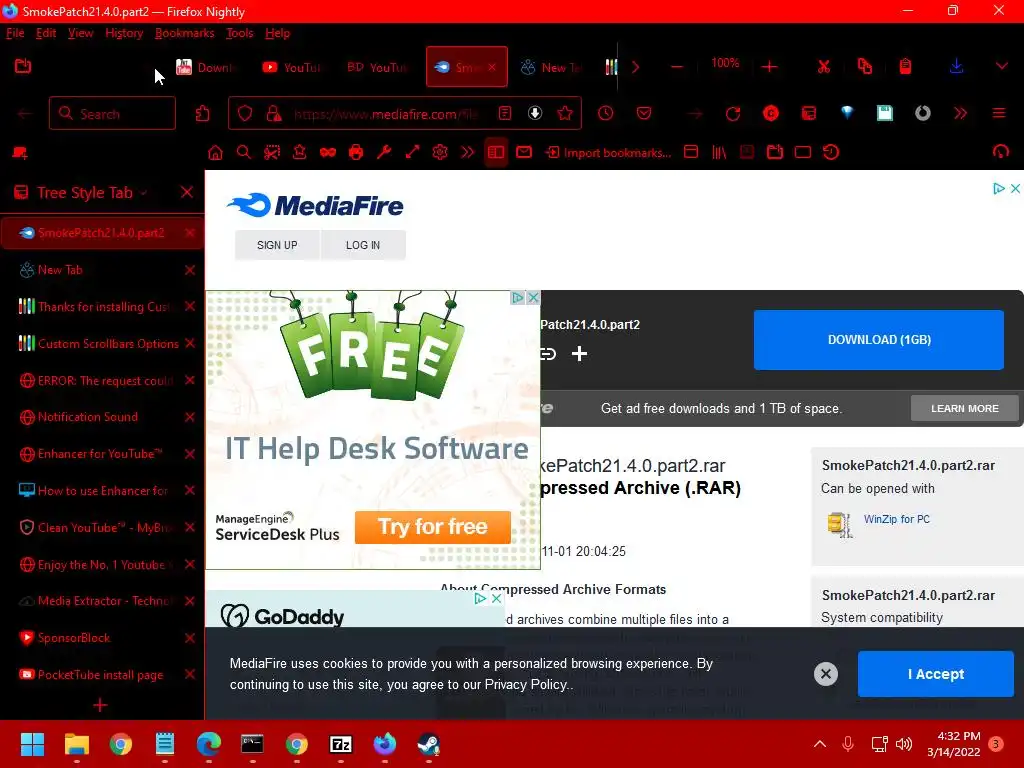Show more tools overflow chevron in nav bar
The image size is (1024, 768).
(x=960, y=113)
